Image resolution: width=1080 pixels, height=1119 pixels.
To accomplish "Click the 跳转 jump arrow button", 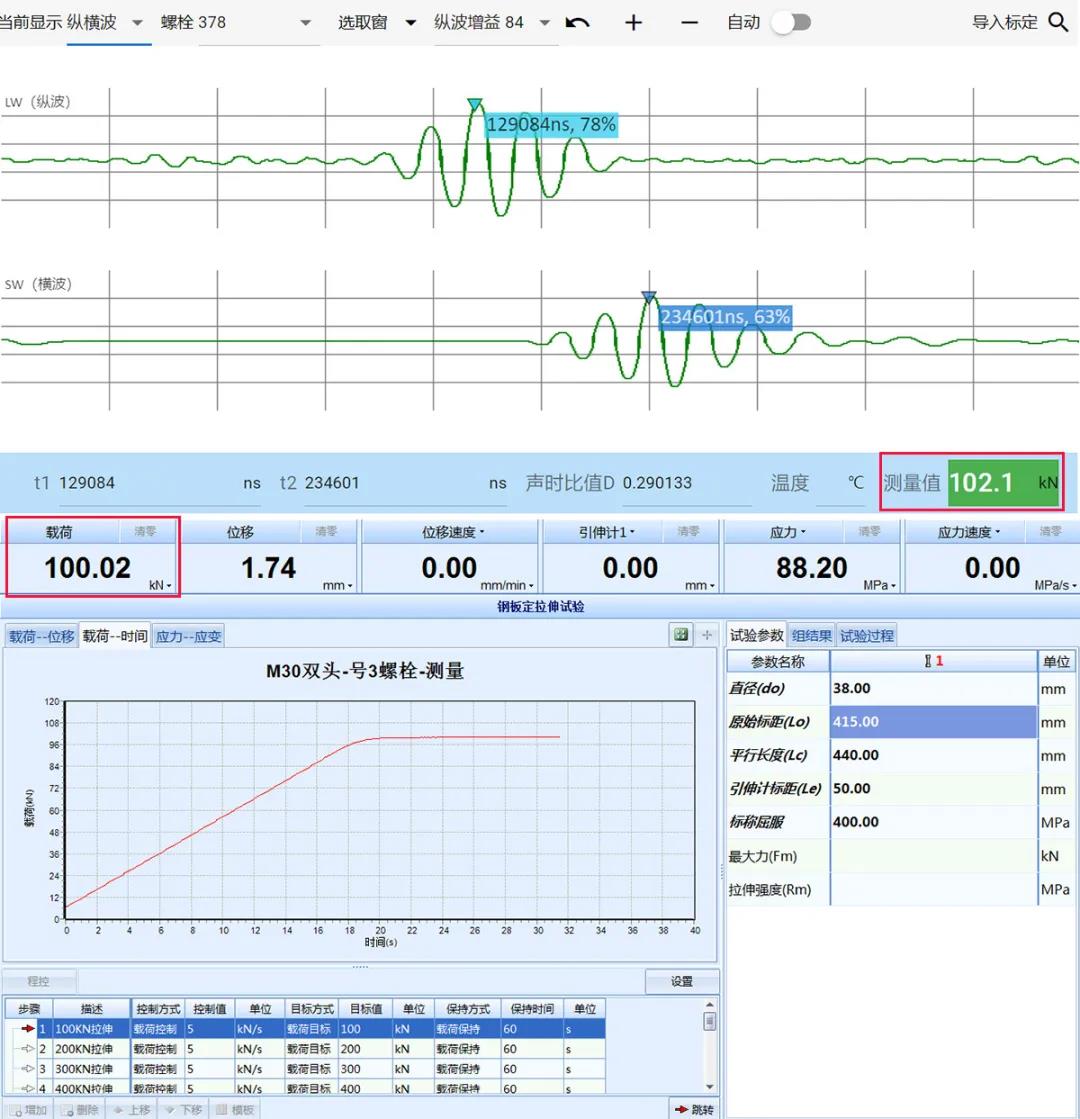I will click(694, 1109).
